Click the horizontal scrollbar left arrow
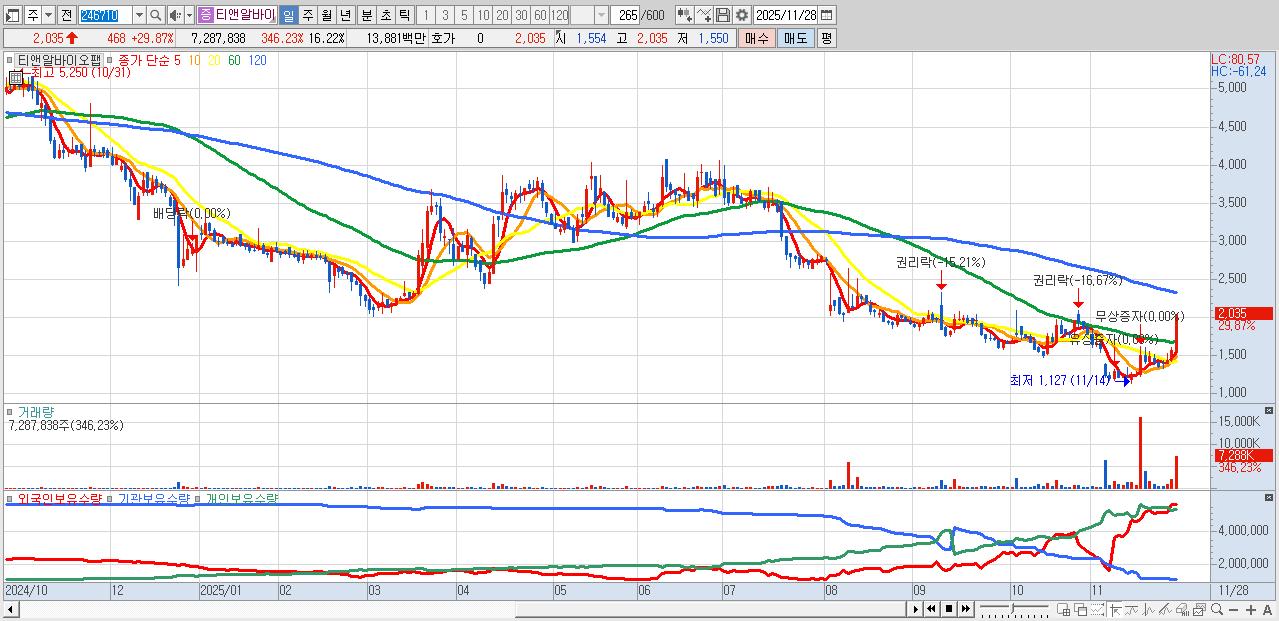 [x=11, y=608]
